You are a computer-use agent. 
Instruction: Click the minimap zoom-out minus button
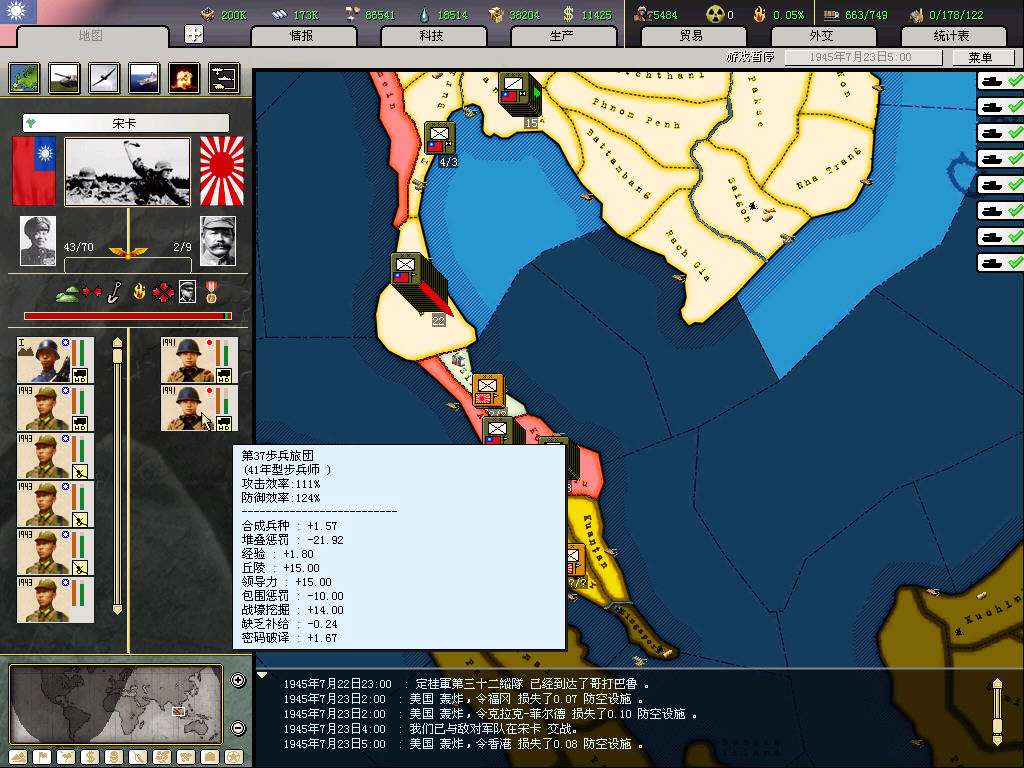tap(238, 727)
